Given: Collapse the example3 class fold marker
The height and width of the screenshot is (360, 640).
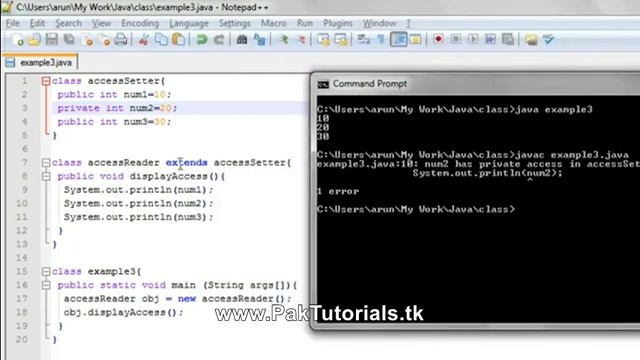Looking at the screenshot, I should coord(46,271).
